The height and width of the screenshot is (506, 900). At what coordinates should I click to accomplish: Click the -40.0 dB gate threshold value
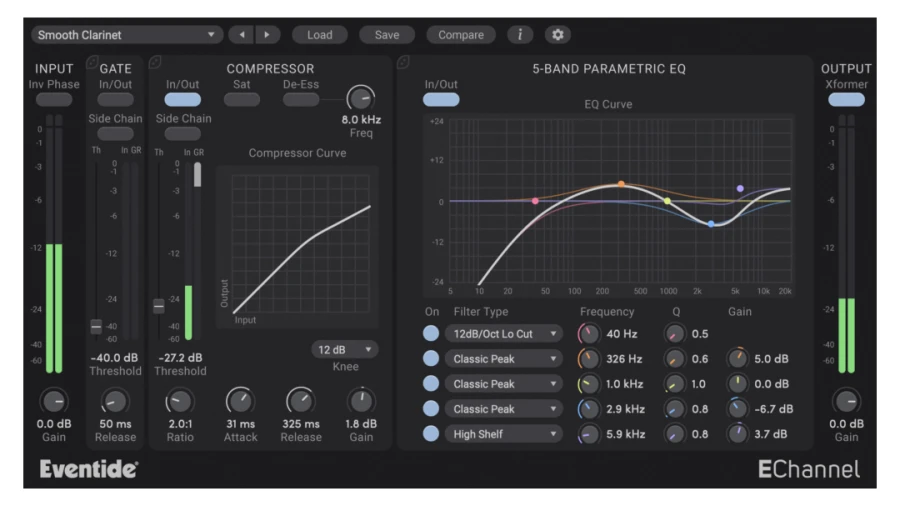pyautogui.click(x=114, y=357)
